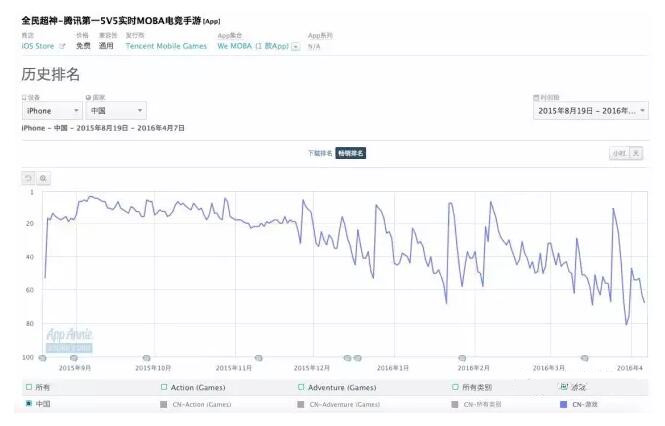
Task: Check the 所有类别 checkbox
Action: (x=455, y=387)
